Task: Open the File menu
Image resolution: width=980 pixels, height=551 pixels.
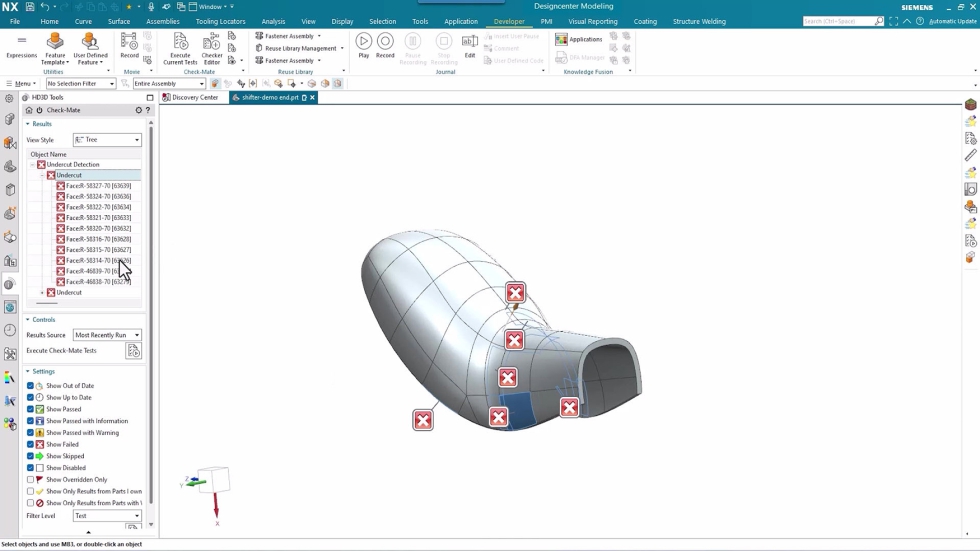Action: [15, 21]
